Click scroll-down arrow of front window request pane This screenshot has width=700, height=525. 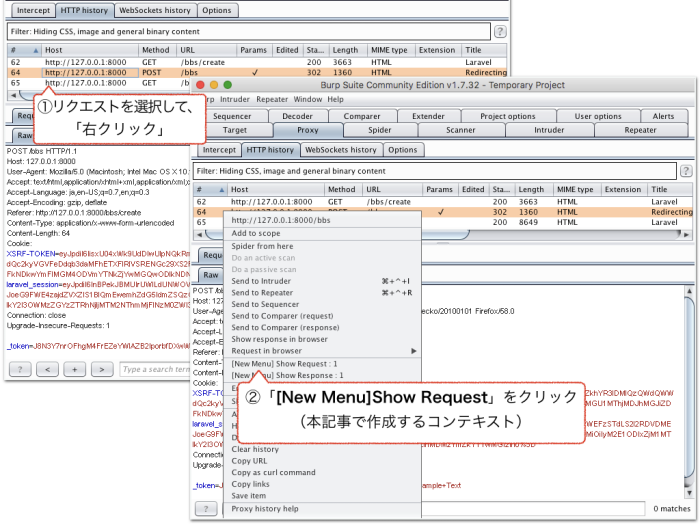[x=689, y=493]
